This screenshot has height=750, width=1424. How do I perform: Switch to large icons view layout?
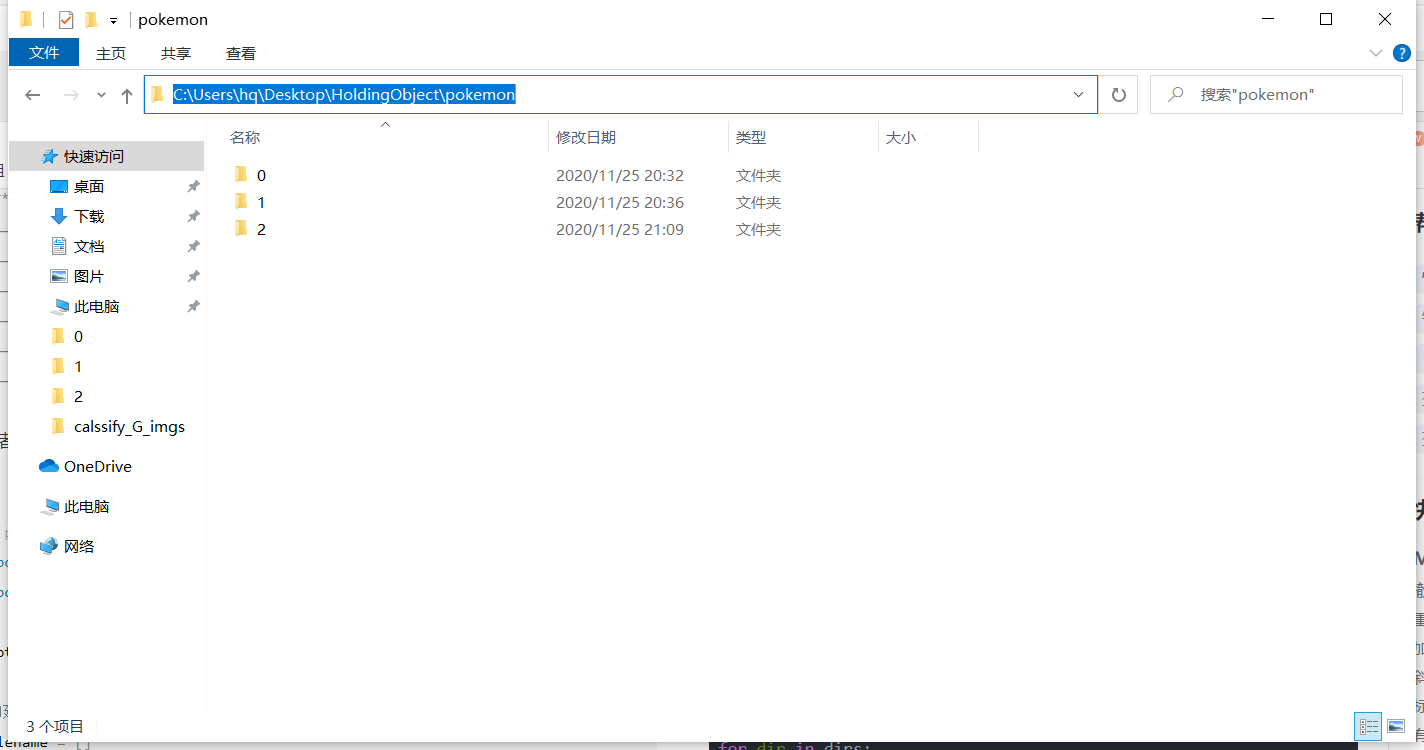pyautogui.click(x=1397, y=727)
